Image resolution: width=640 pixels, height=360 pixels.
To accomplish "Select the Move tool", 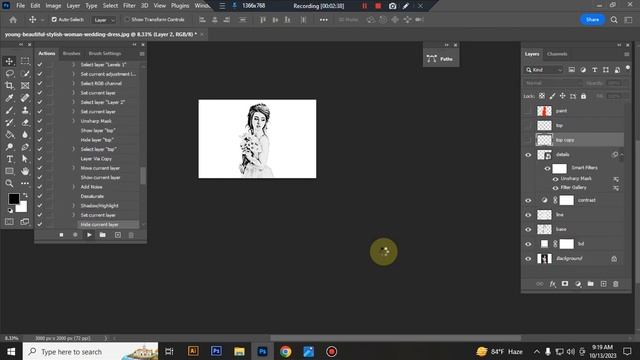I will pyautogui.click(x=9, y=61).
